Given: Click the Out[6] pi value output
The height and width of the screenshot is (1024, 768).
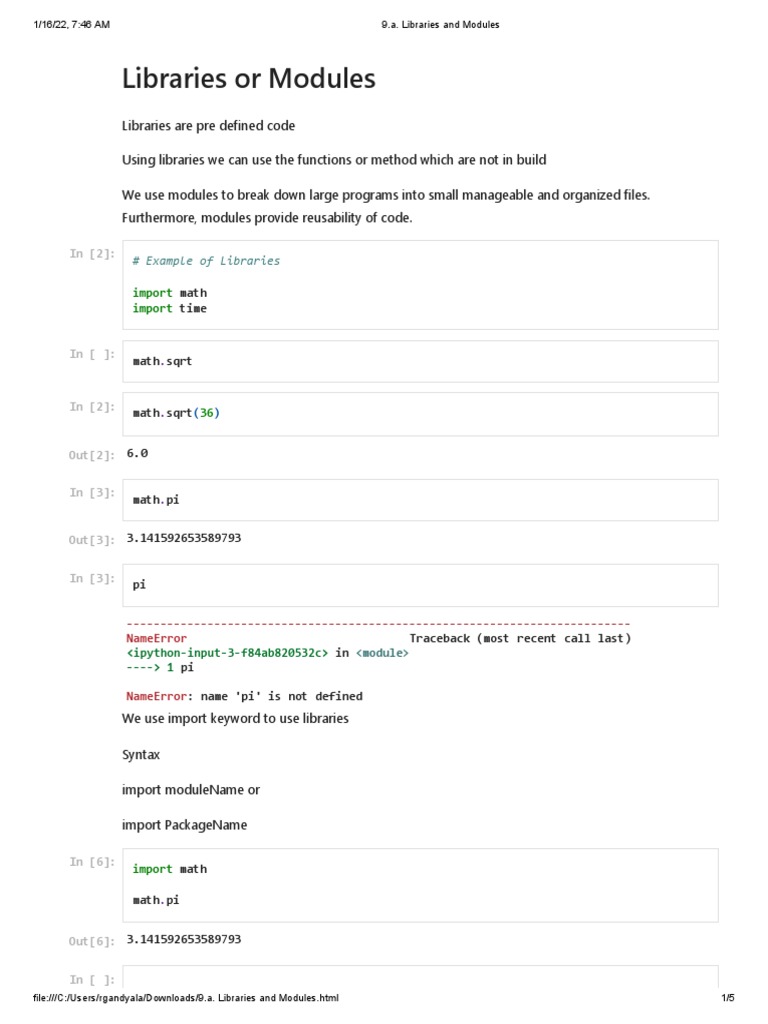Looking at the screenshot, I should [x=184, y=939].
